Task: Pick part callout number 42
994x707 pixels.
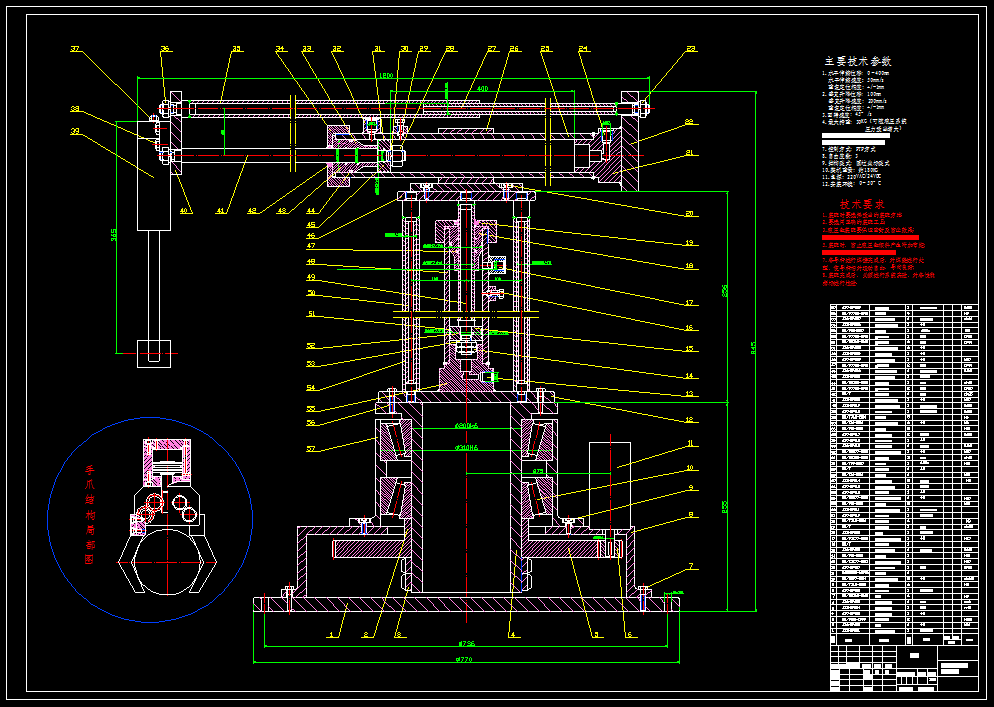Action: 252,211
